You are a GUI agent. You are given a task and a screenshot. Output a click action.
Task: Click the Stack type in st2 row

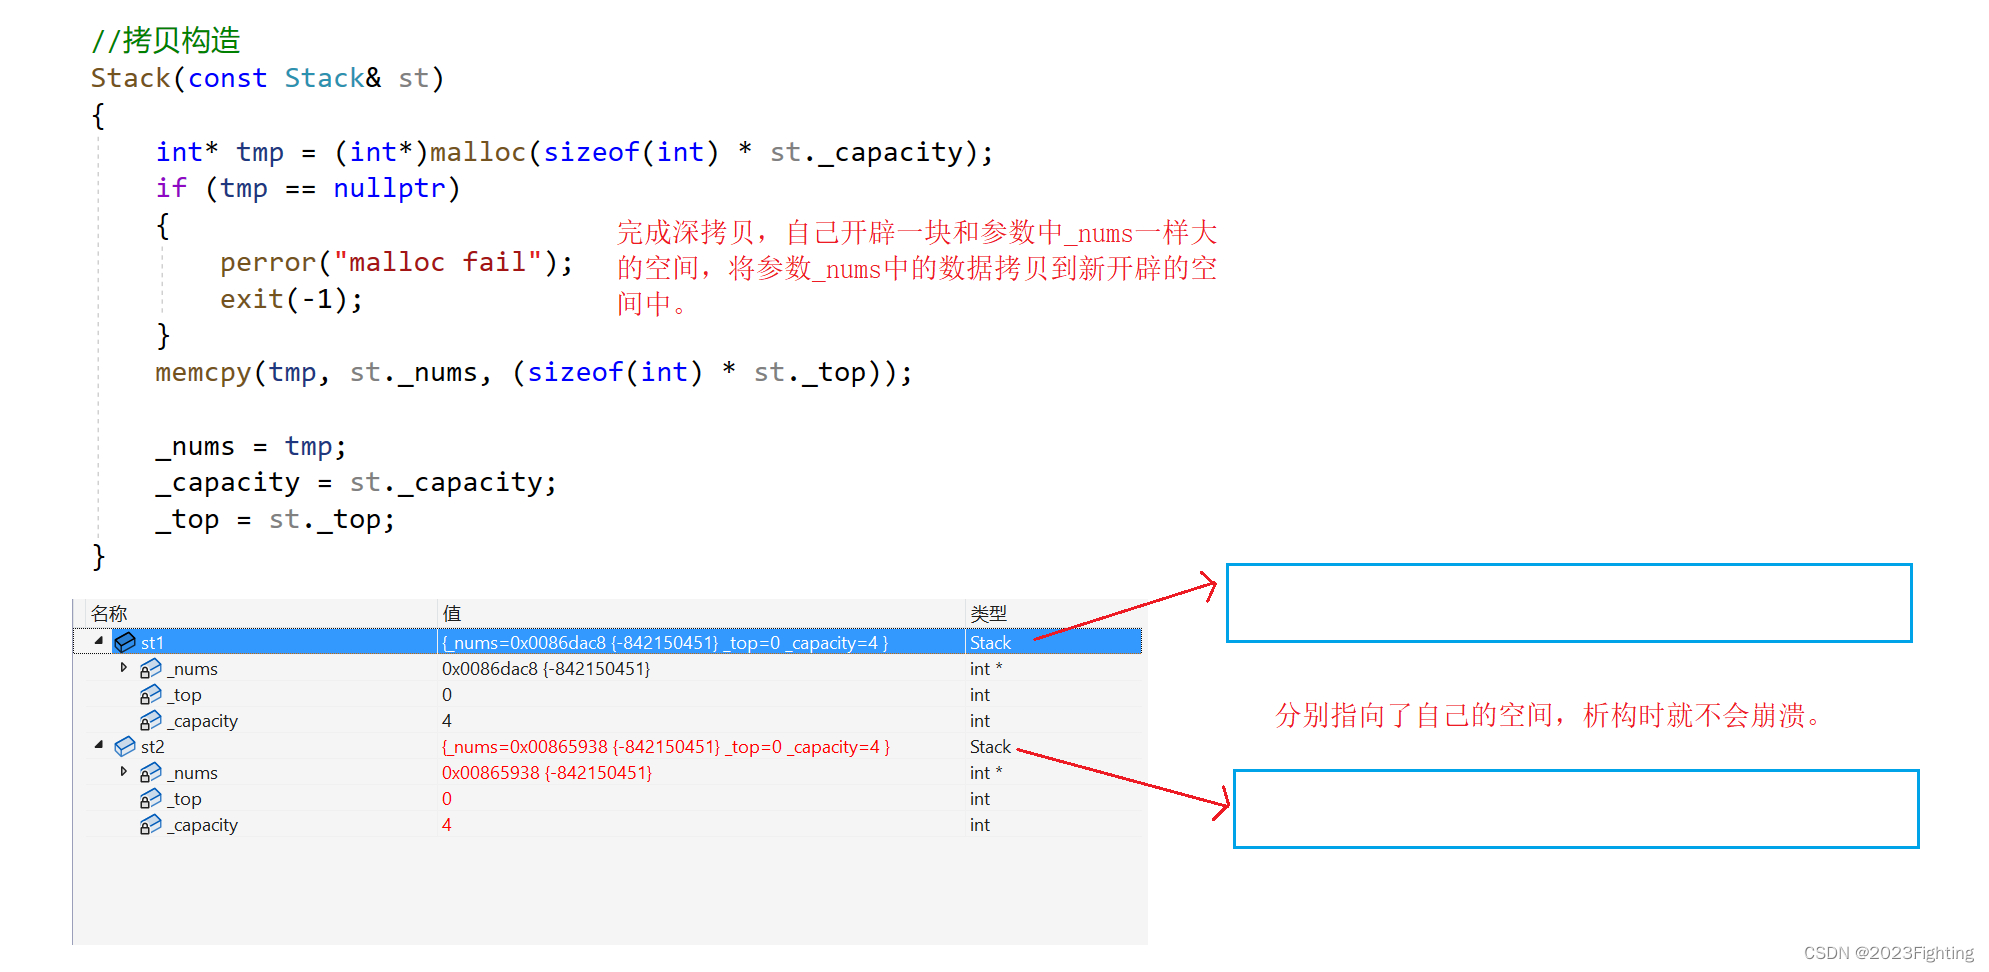[990, 746]
